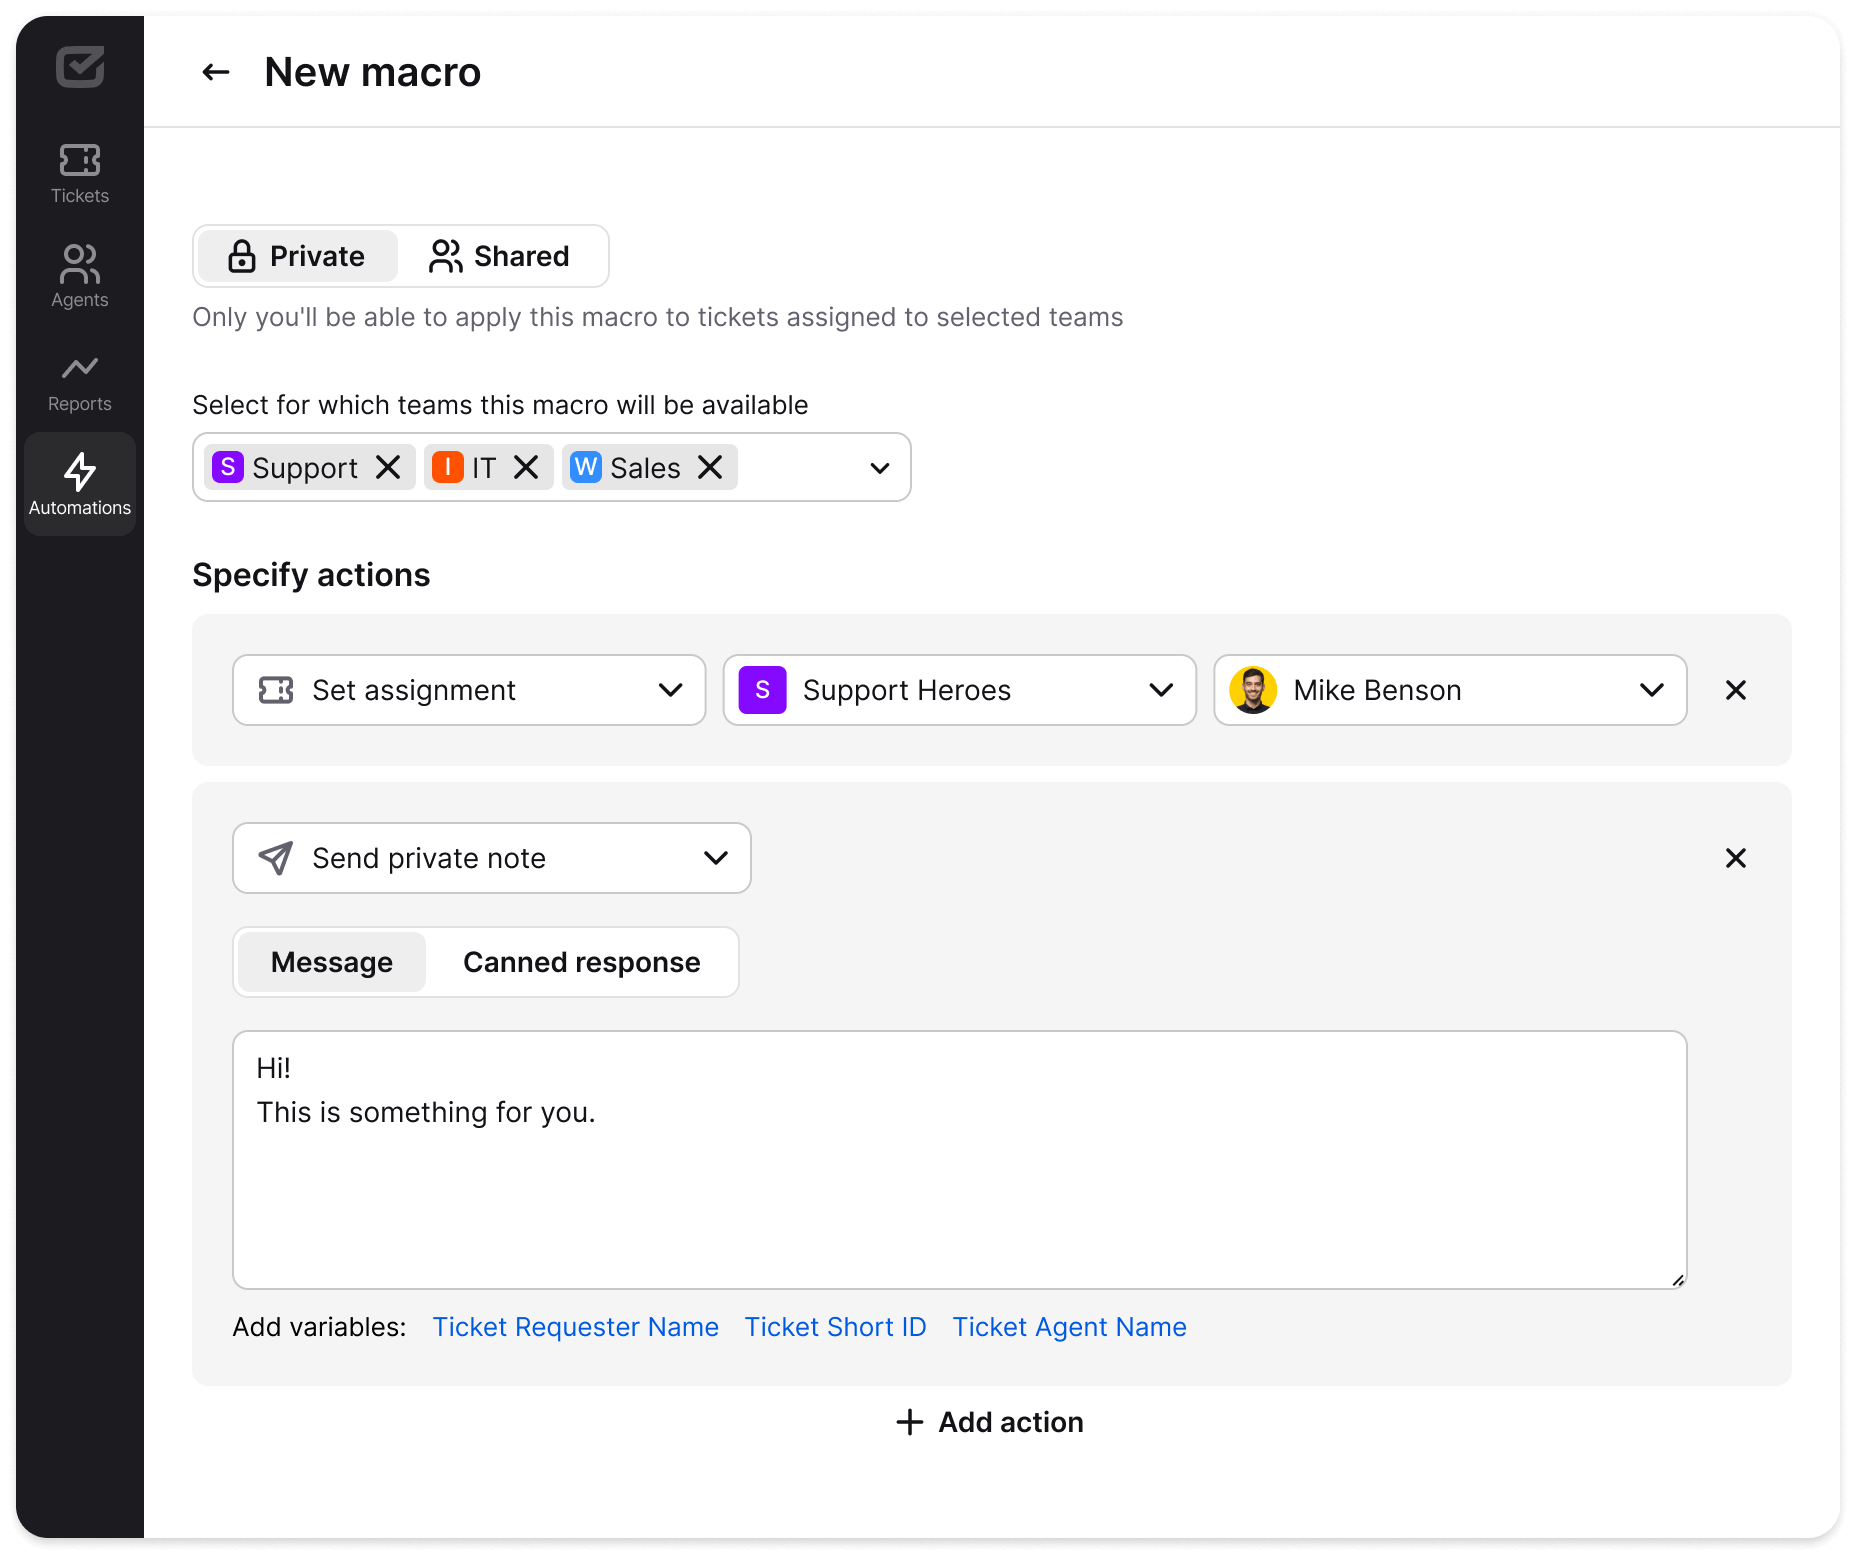
Task: Switch to the Message tab
Action: point(332,962)
